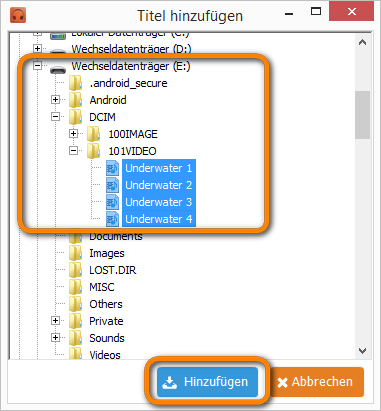The width and height of the screenshot is (381, 411).
Task: Expand the Sounds folder node
Action: (x=56, y=338)
